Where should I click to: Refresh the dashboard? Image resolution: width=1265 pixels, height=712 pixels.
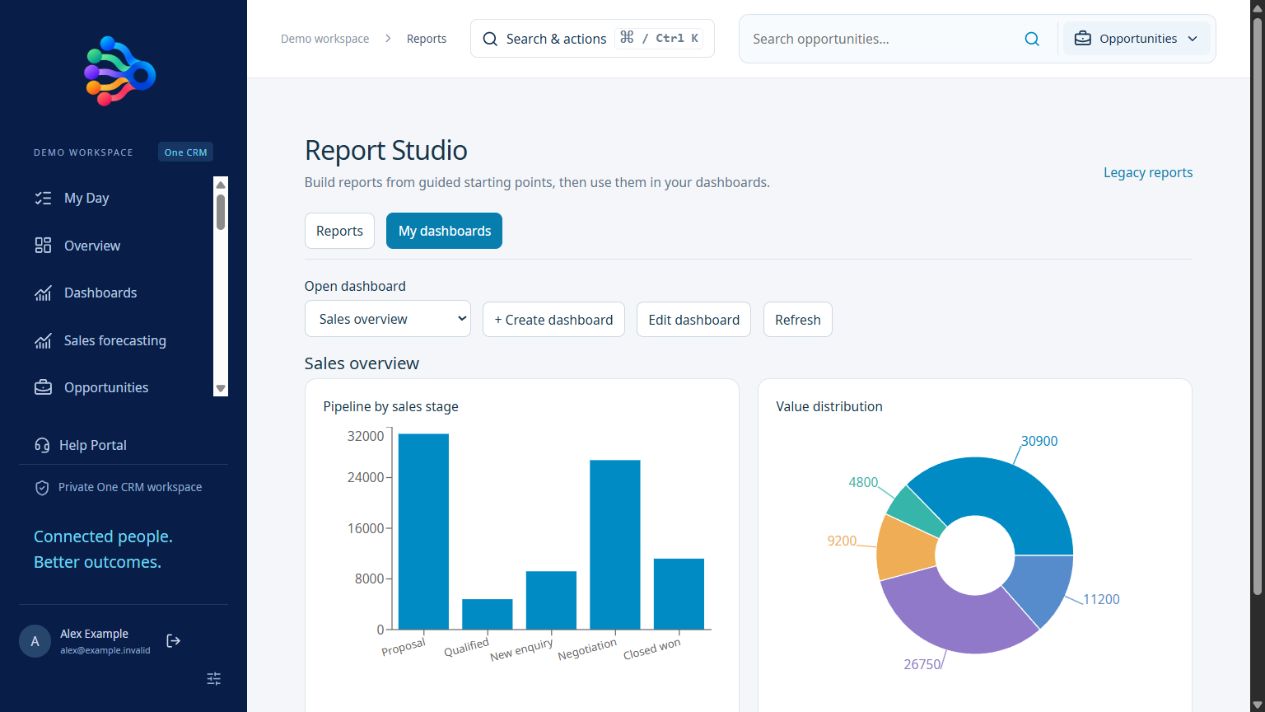798,320
